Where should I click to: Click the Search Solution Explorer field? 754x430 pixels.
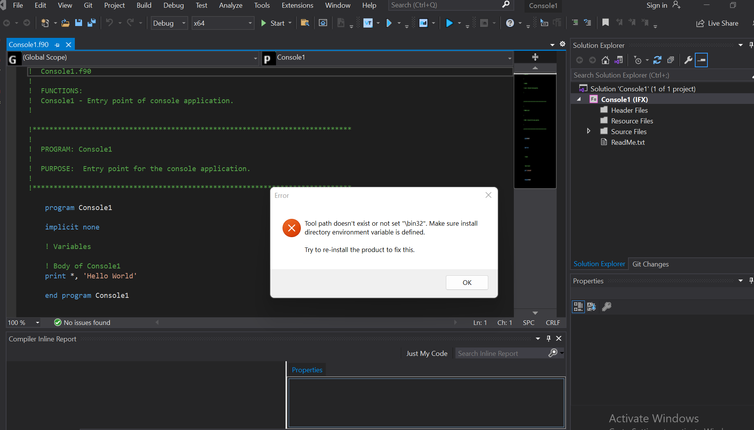tap(660, 75)
